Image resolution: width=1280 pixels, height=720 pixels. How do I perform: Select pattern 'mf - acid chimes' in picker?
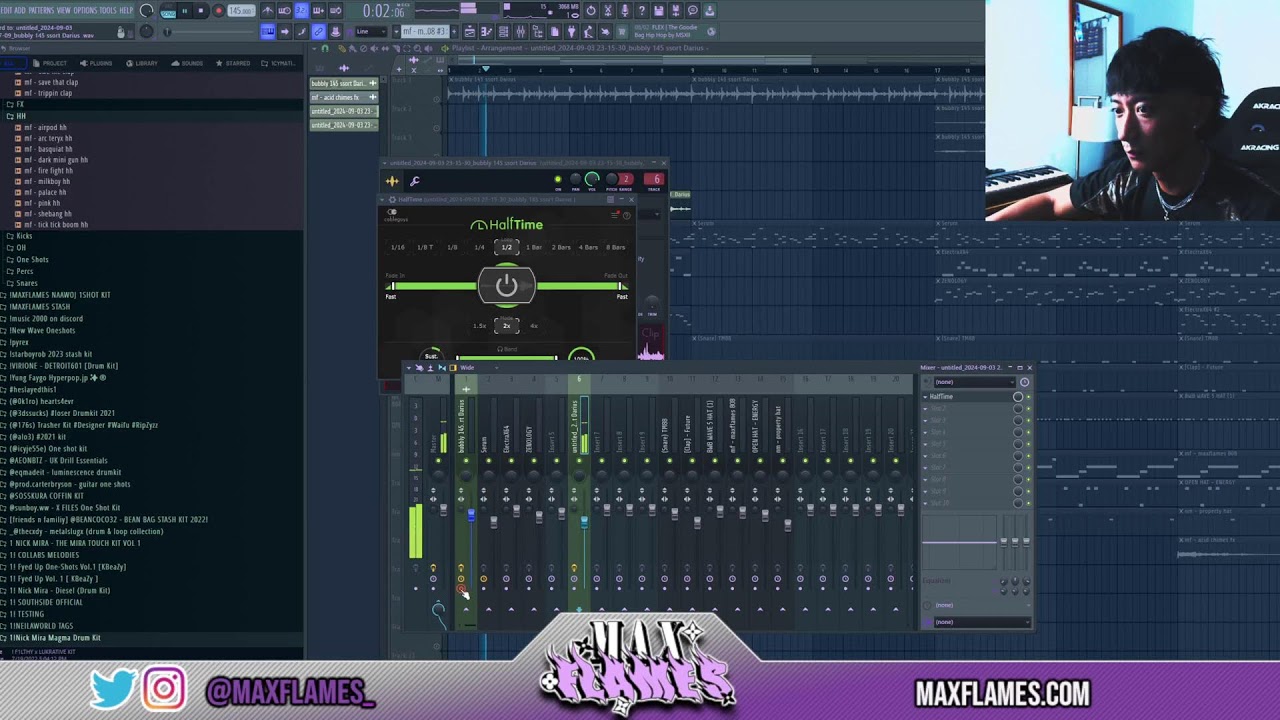point(343,97)
